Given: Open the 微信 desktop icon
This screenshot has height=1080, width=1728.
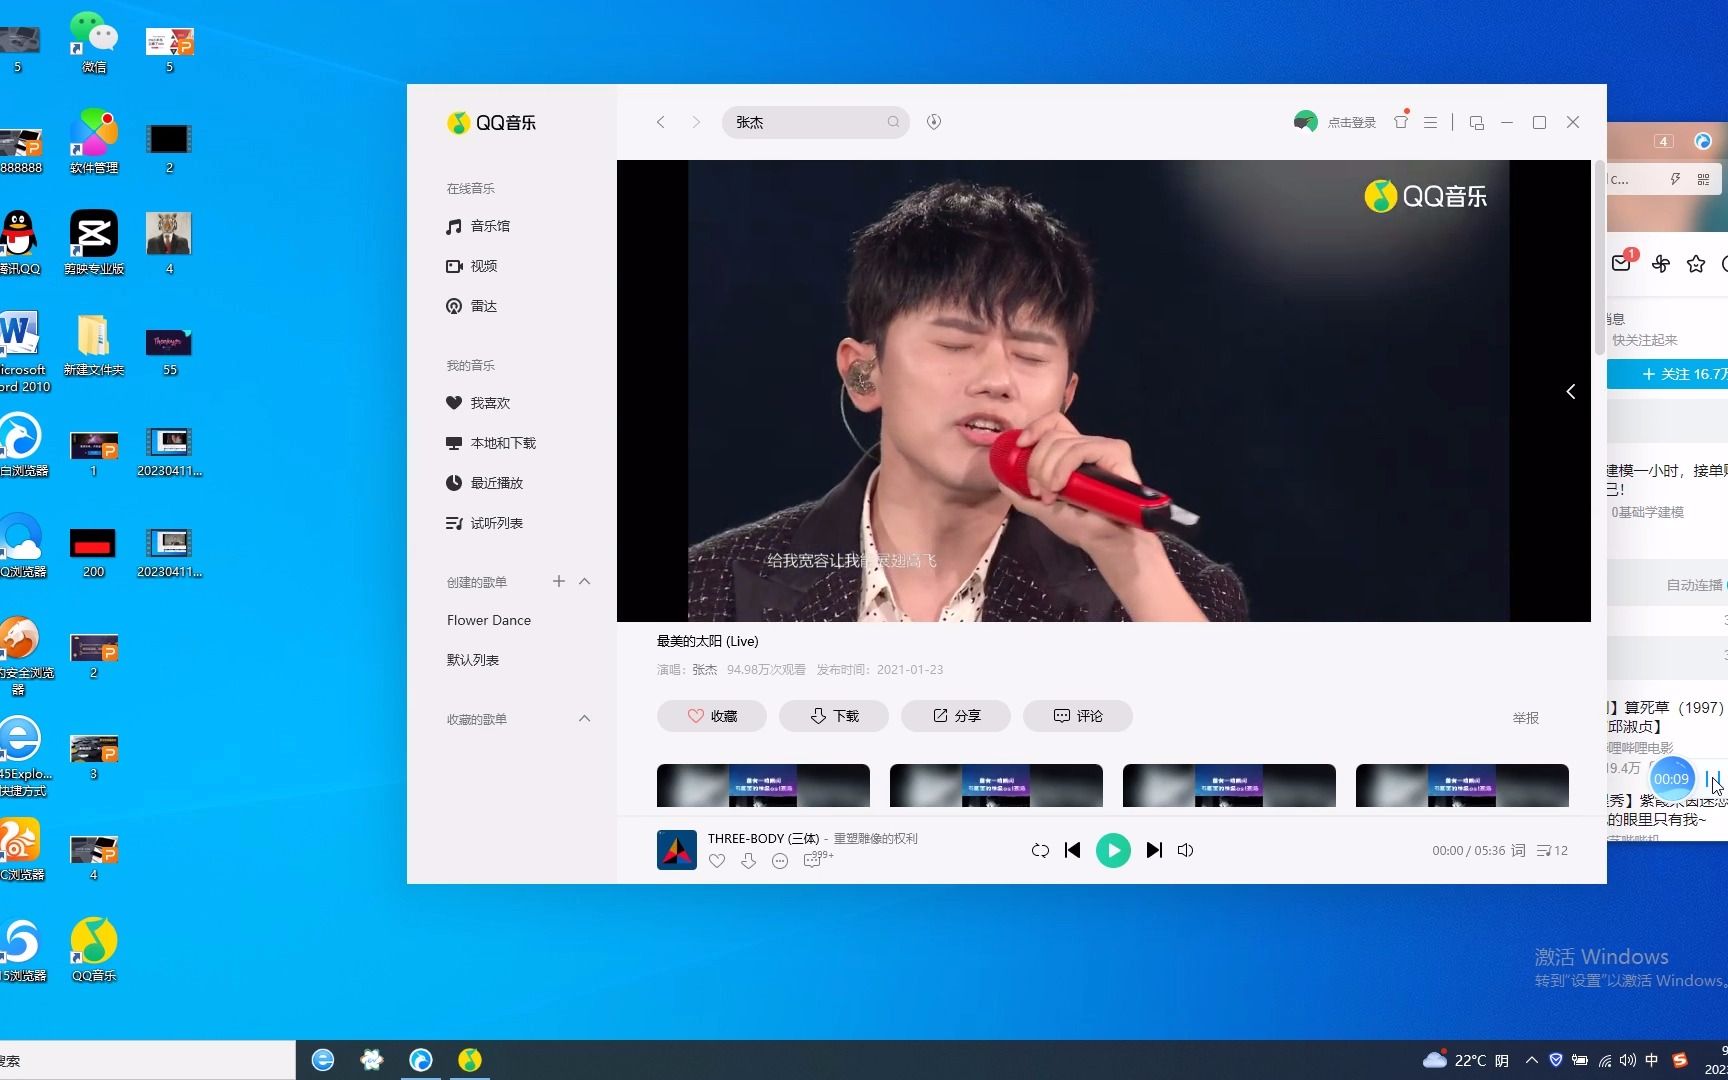Looking at the screenshot, I should pos(94,43).
